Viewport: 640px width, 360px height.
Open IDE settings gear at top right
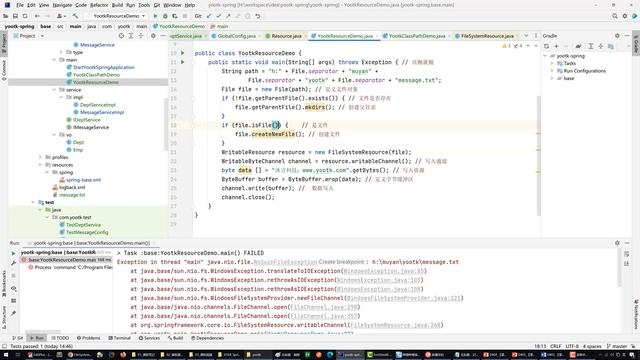click(624, 16)
